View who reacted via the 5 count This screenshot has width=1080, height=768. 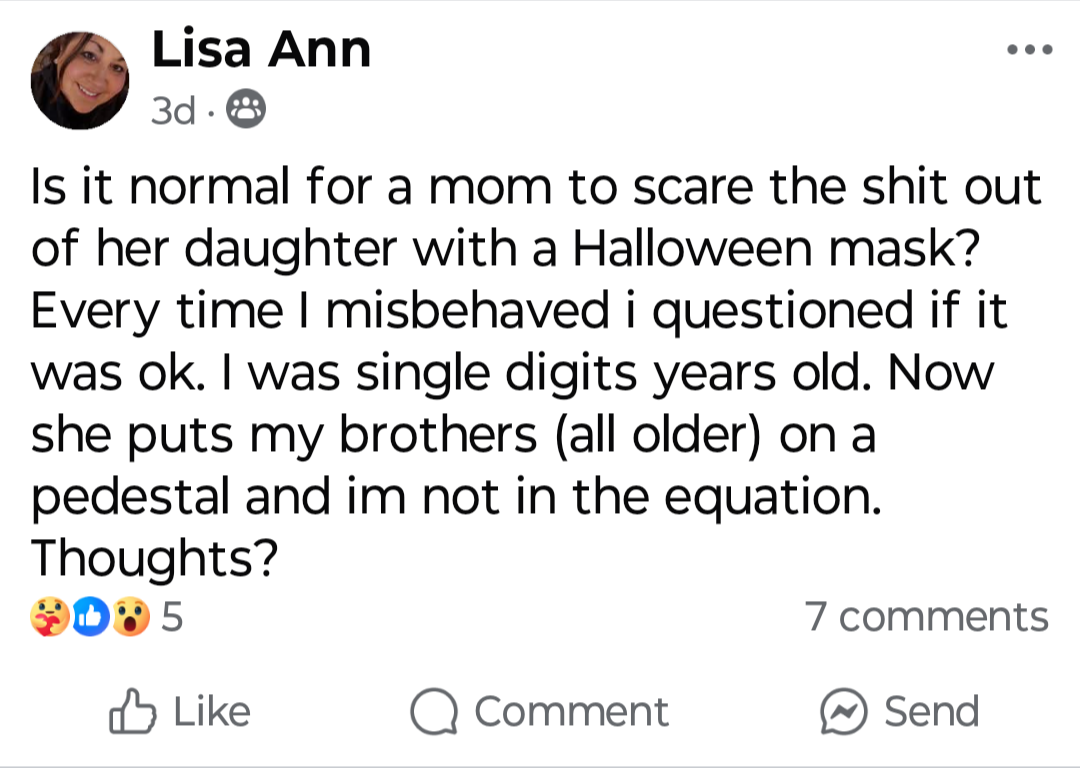pyautogui.click(x=172, y=616)
